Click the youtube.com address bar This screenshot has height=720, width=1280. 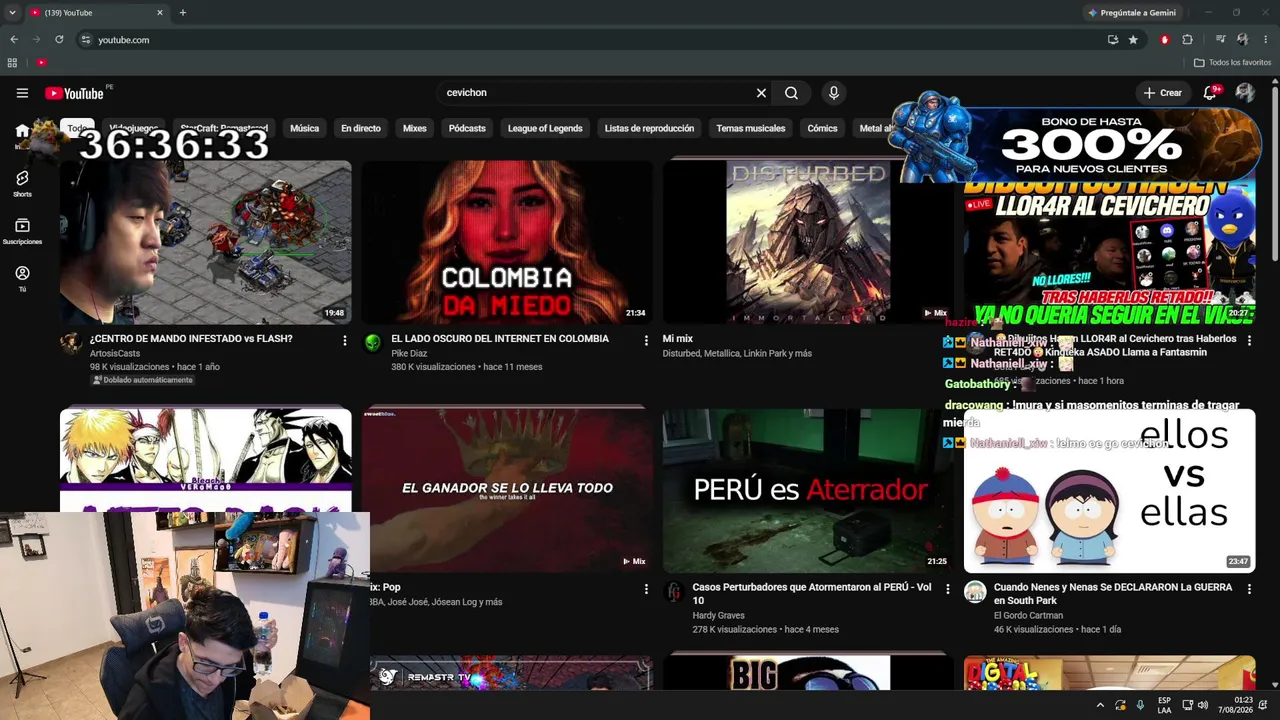590,40
